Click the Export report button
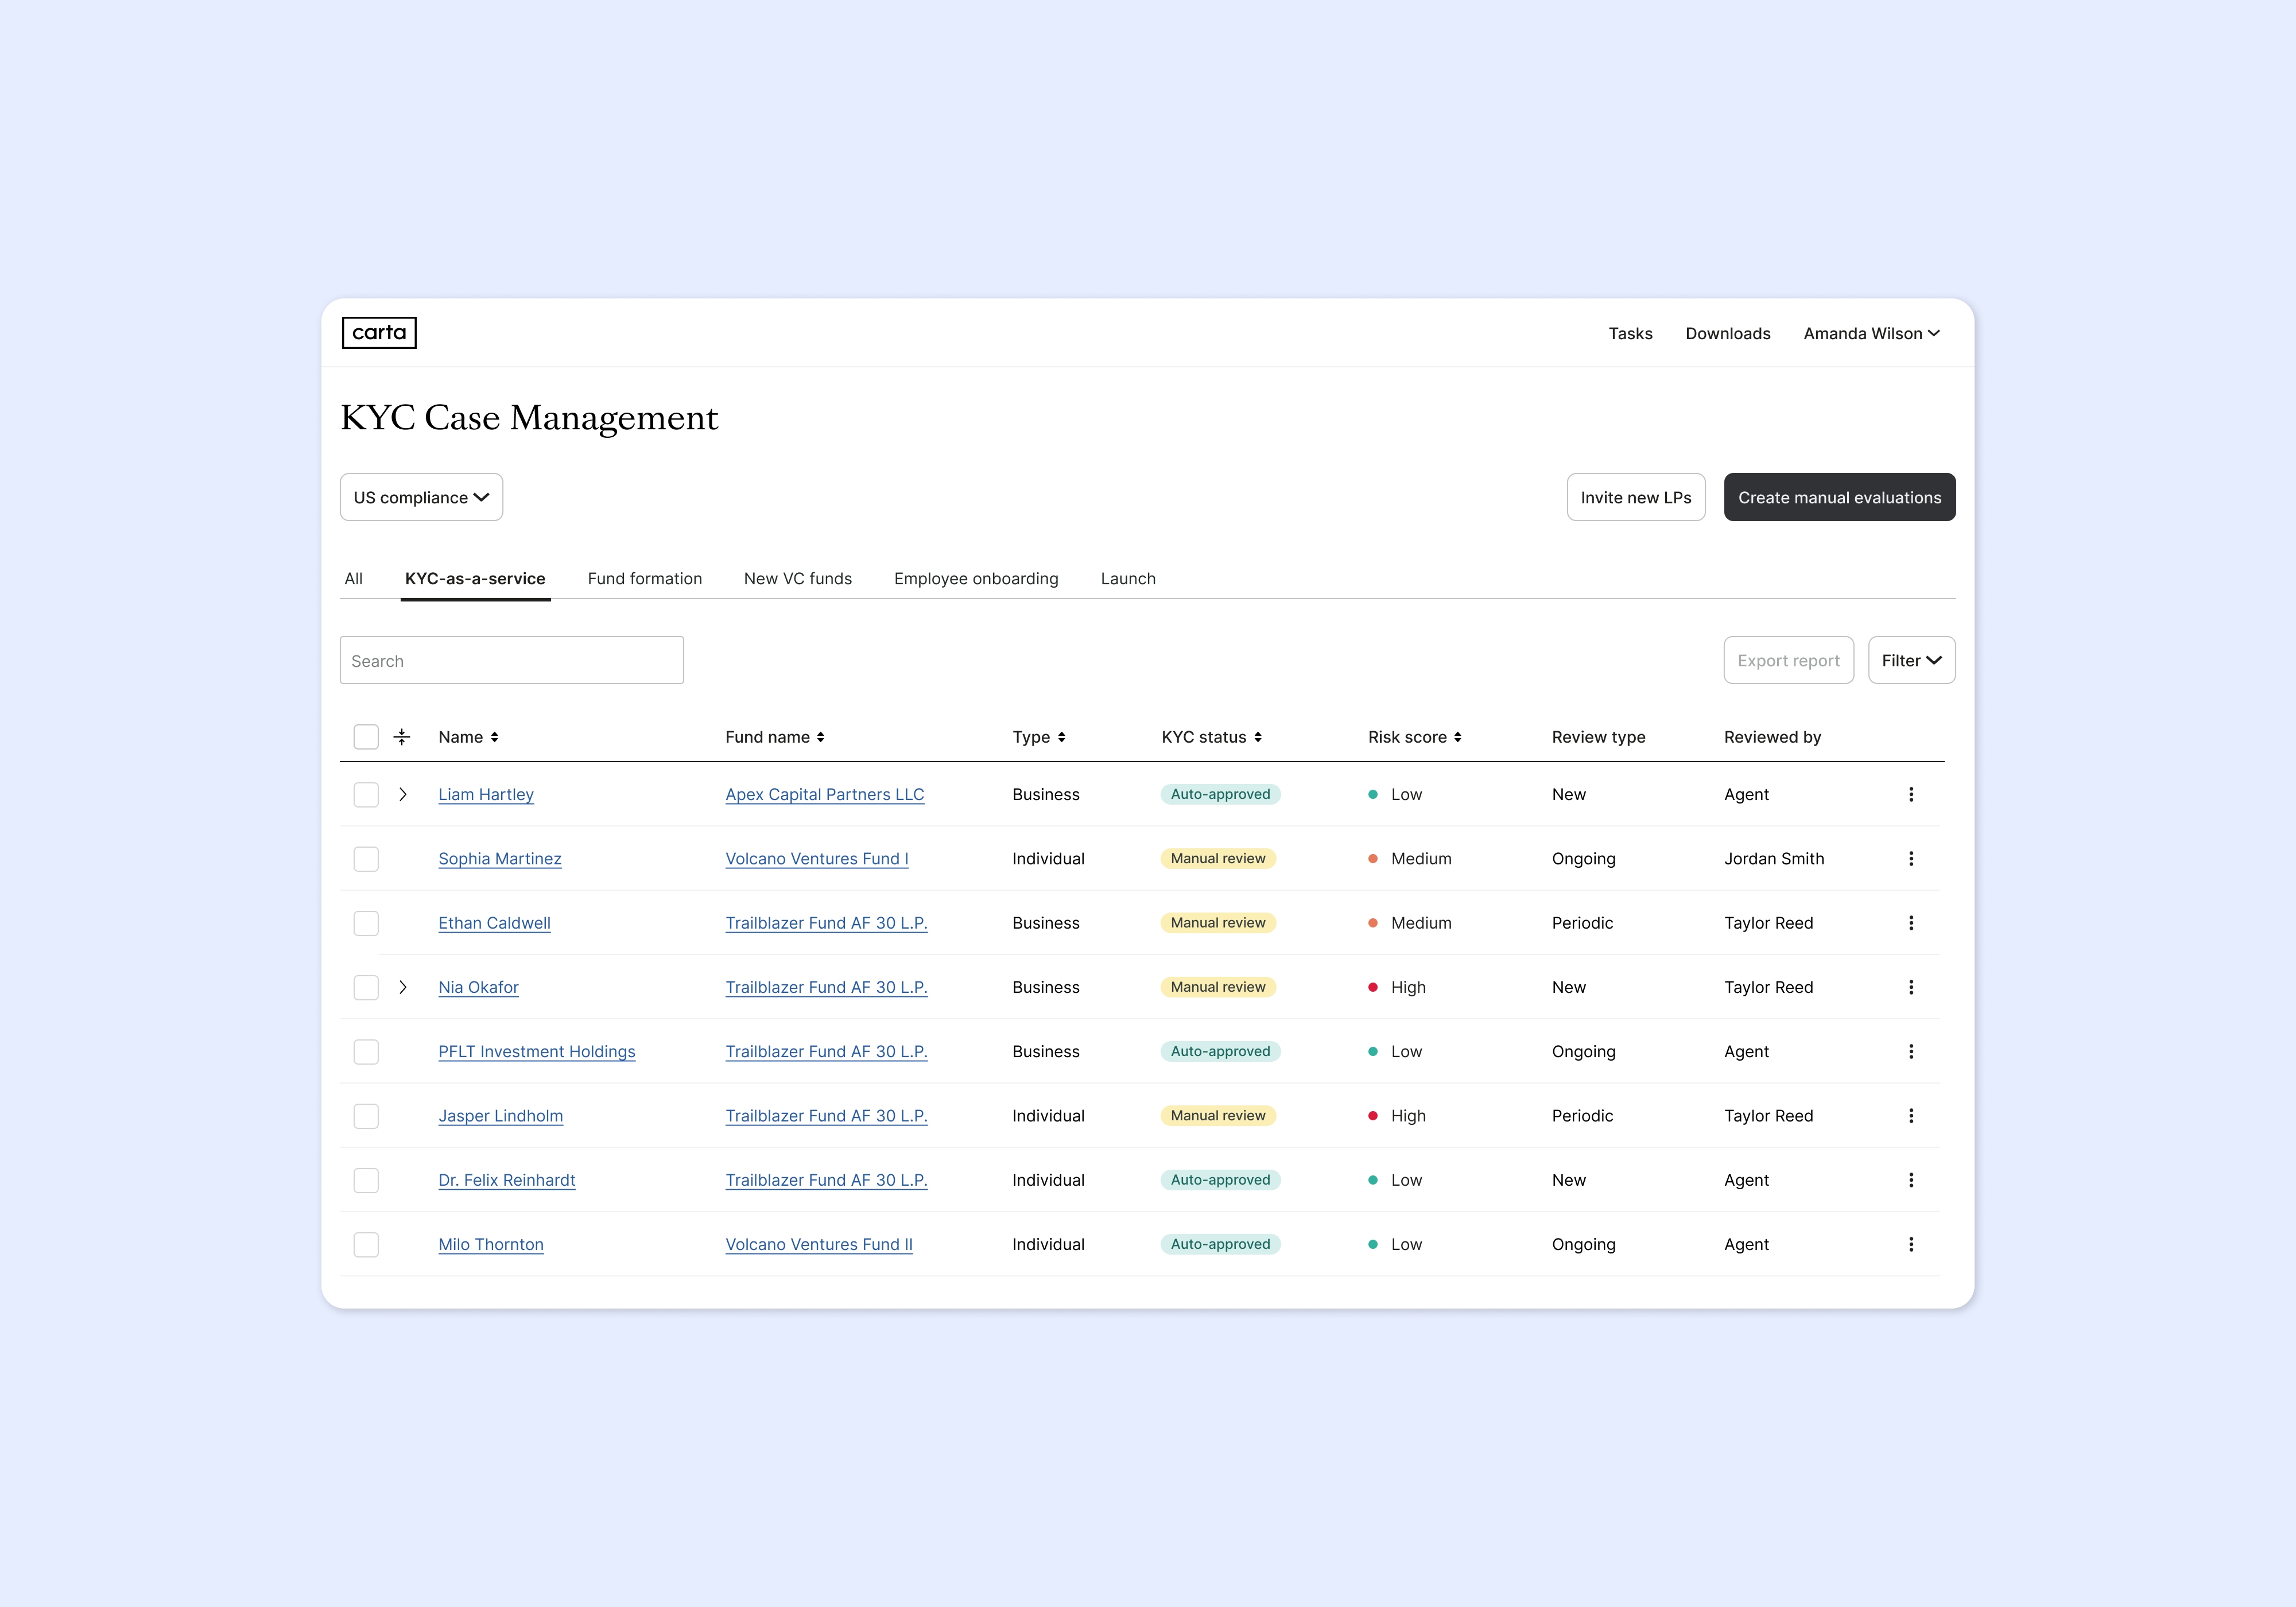The width and height of the screenshot is (2296, 1607). (x=1788, y=660)
